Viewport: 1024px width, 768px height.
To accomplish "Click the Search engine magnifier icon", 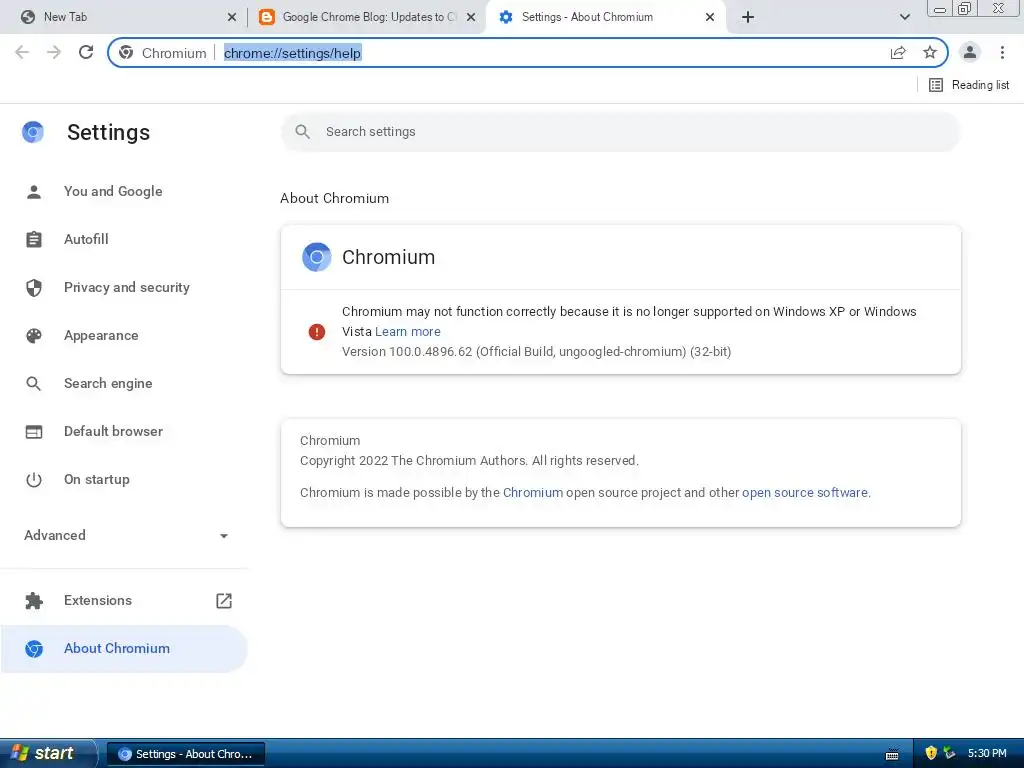I will (x=33, y=383).
